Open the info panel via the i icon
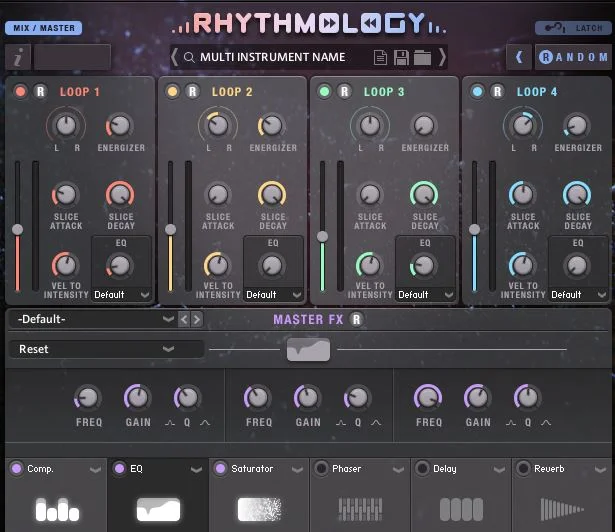 (18, 57)
